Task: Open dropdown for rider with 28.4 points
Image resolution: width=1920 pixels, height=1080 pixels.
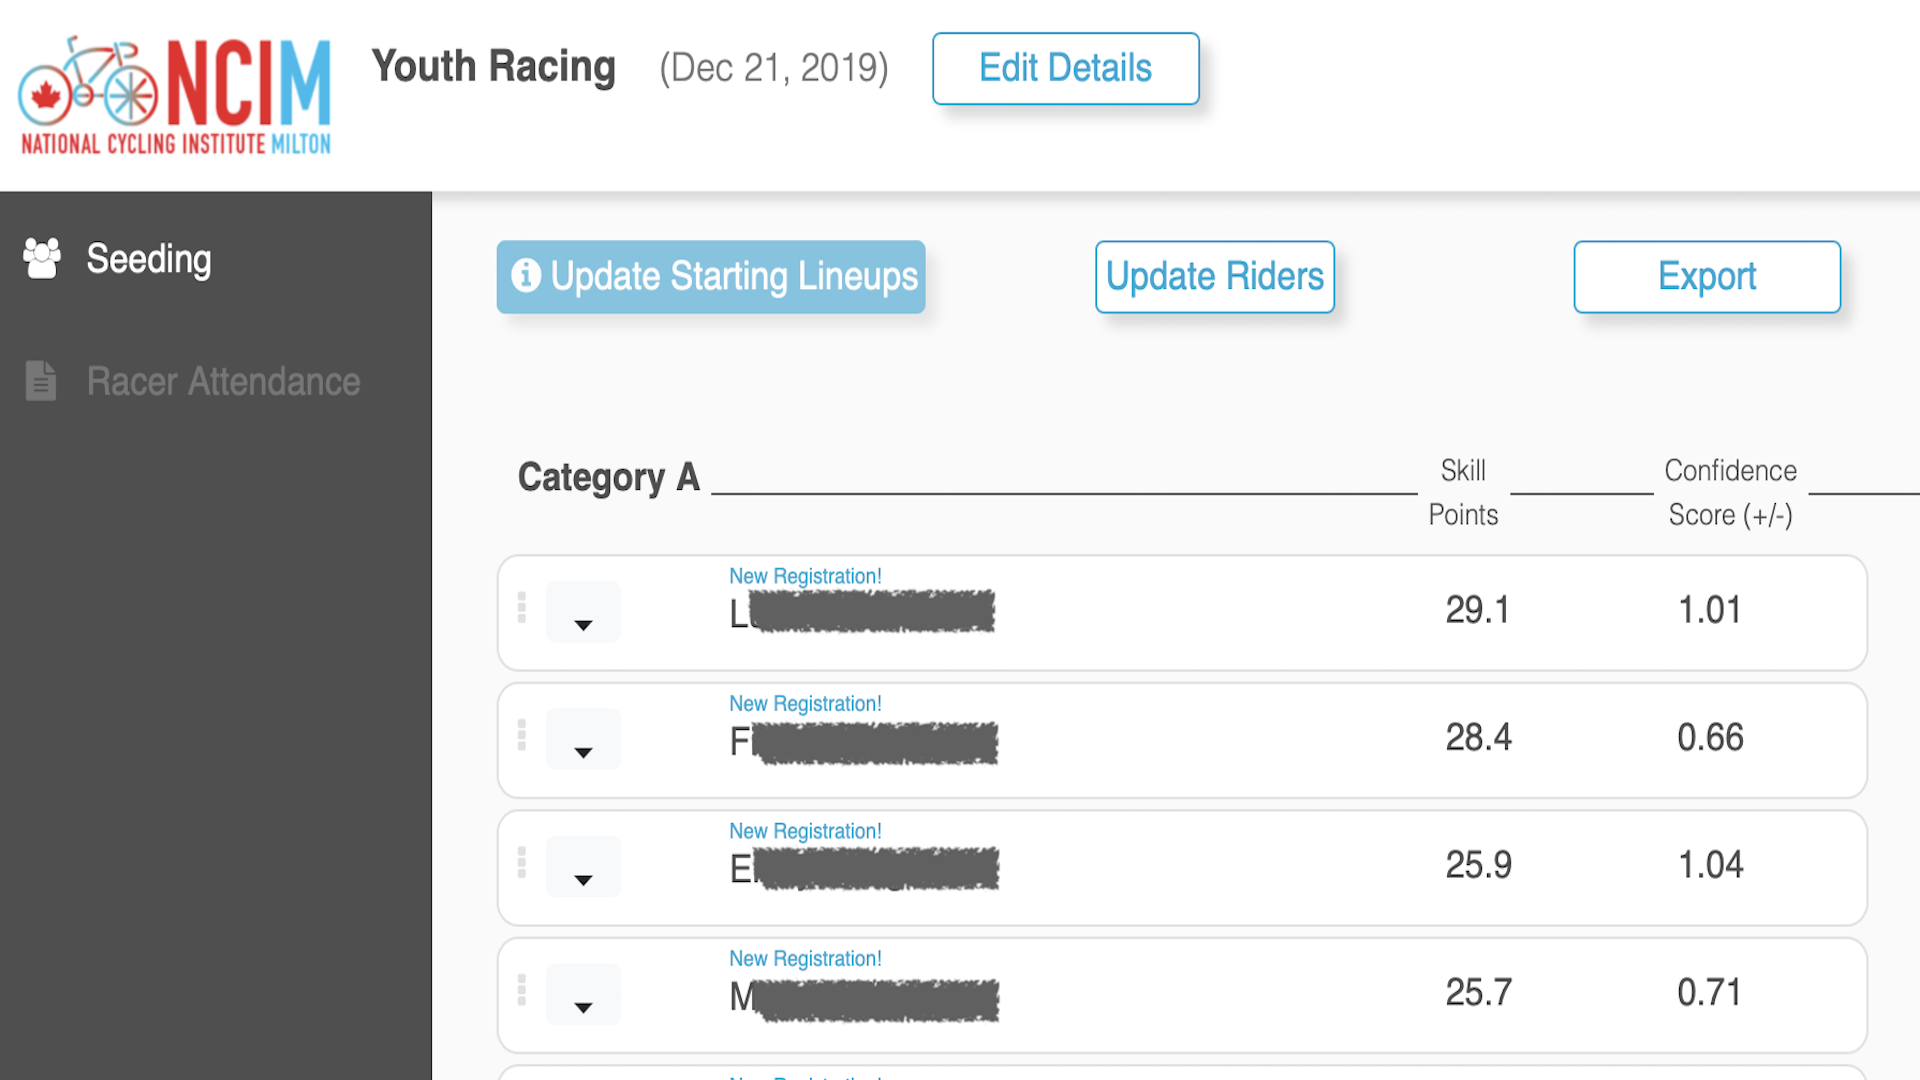Action: point(583,740)
